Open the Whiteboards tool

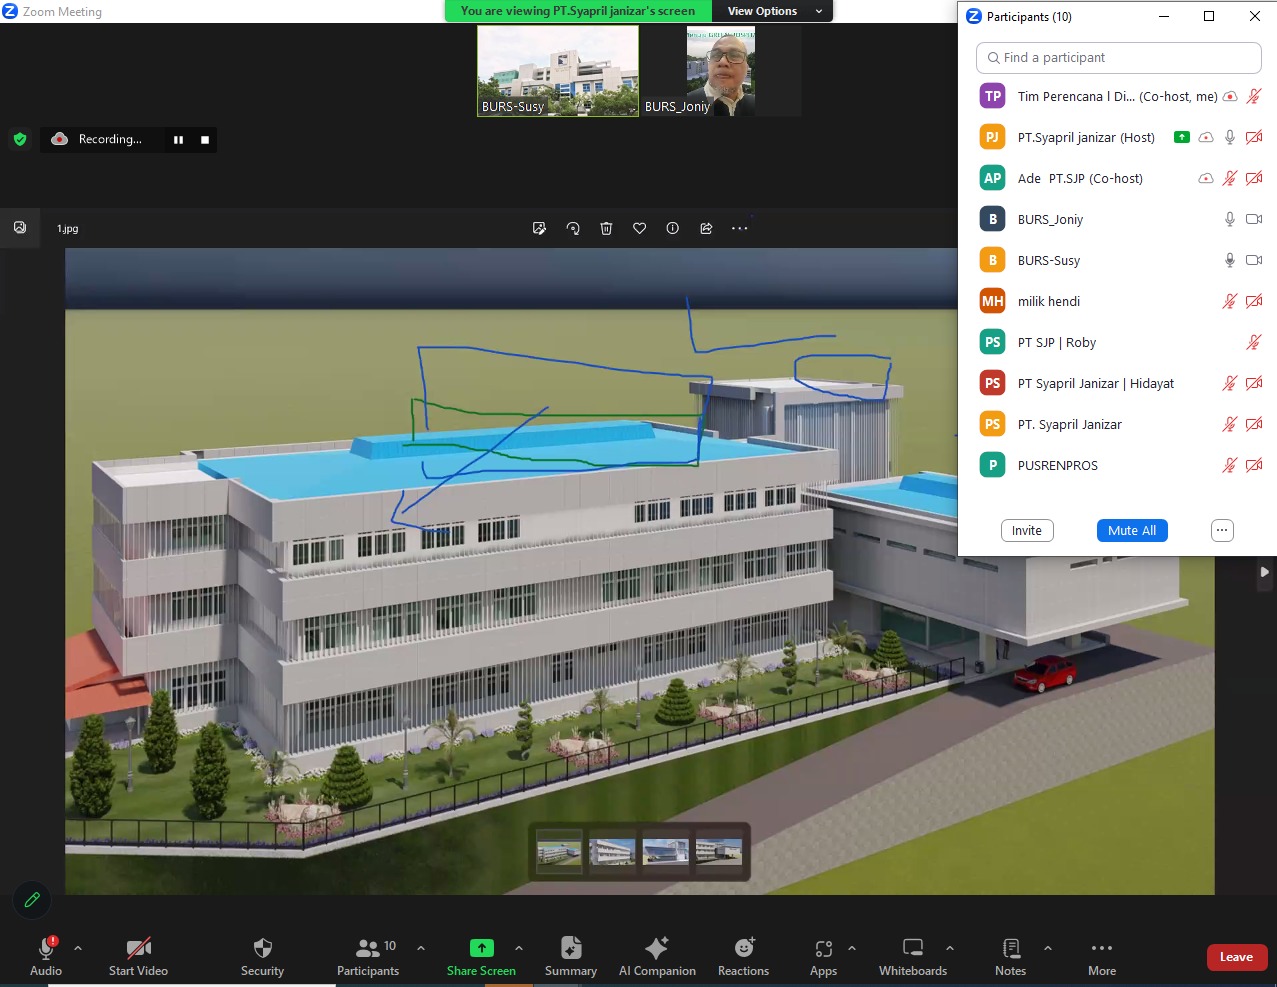912,956
